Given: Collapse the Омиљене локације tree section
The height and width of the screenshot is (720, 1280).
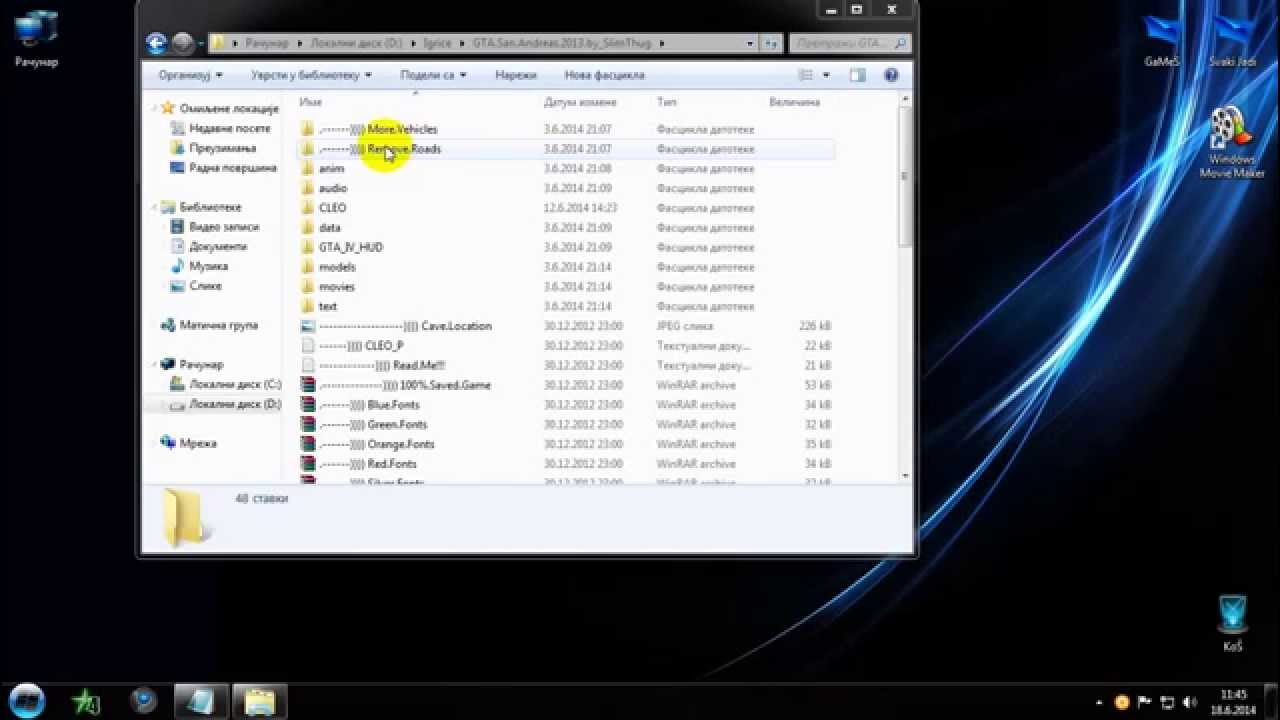Looking at the screenshot, I should (153, 108).
